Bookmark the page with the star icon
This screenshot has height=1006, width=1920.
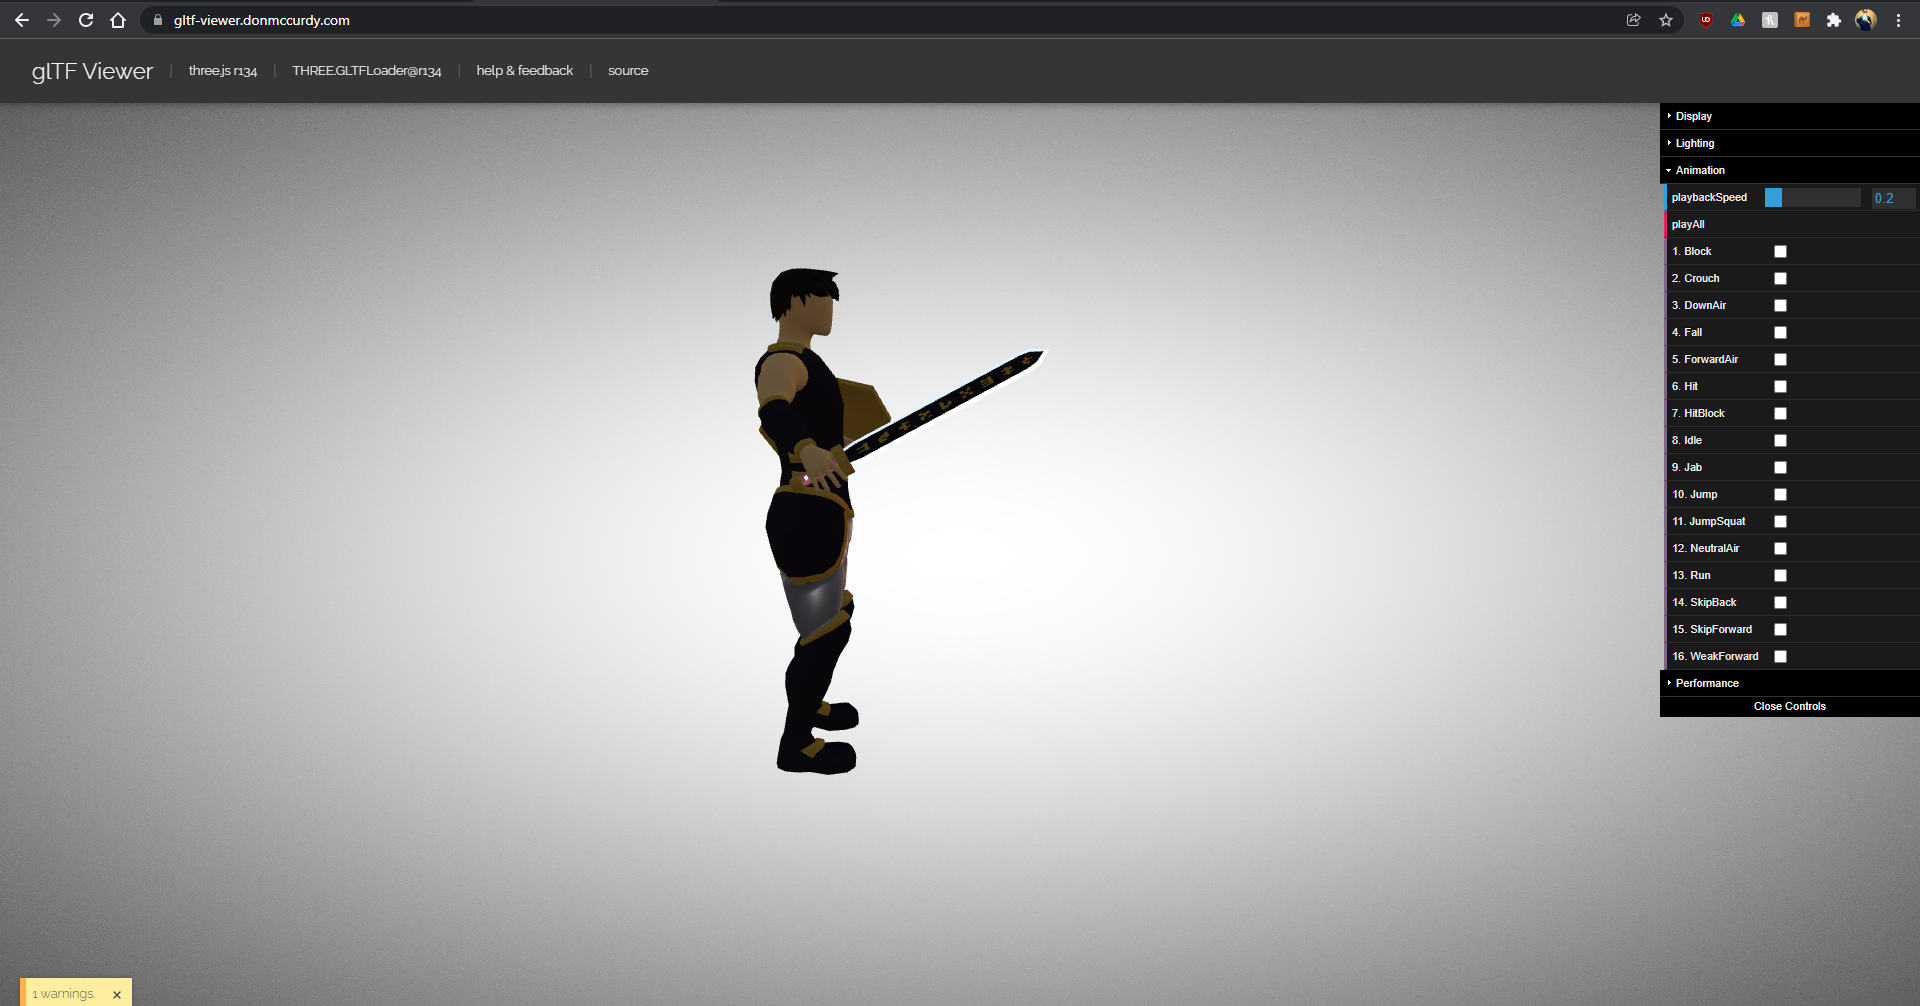click(1666, 20)
